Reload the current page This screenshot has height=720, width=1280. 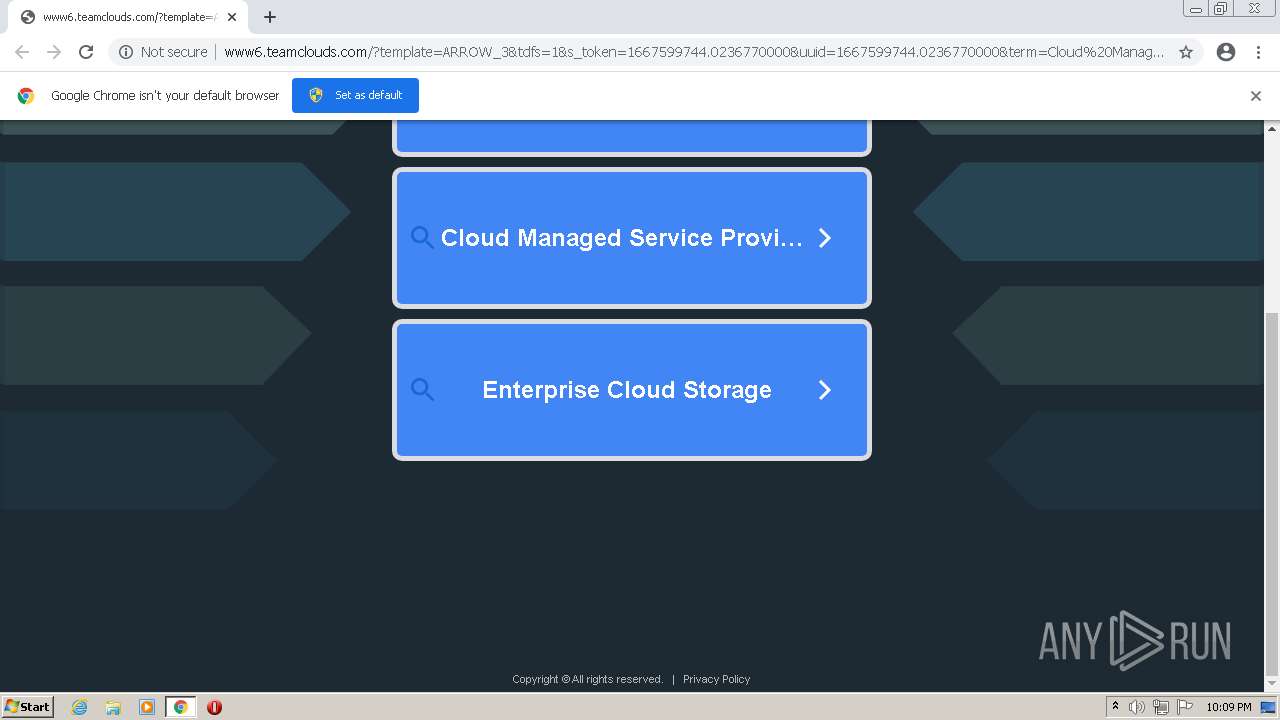pos(86,52)
